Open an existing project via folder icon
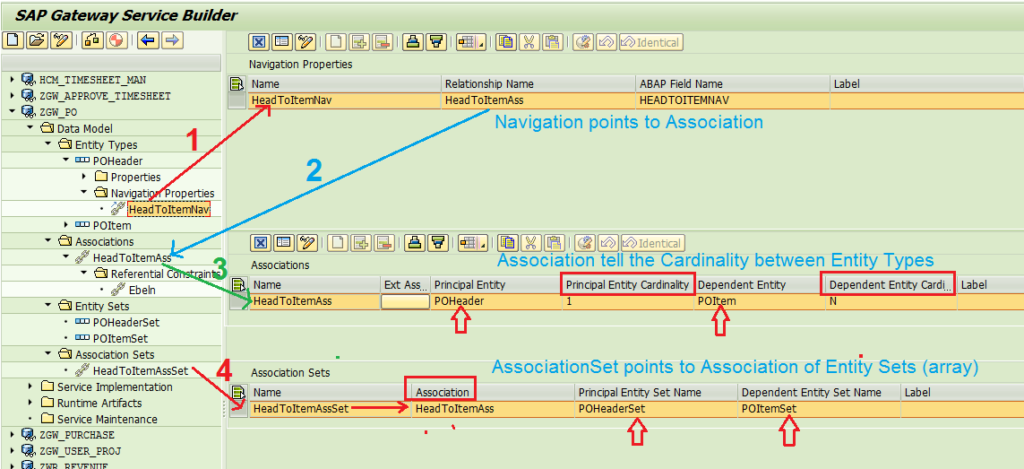This screenshot has height=469, width=1024. [x=38, y=40]
